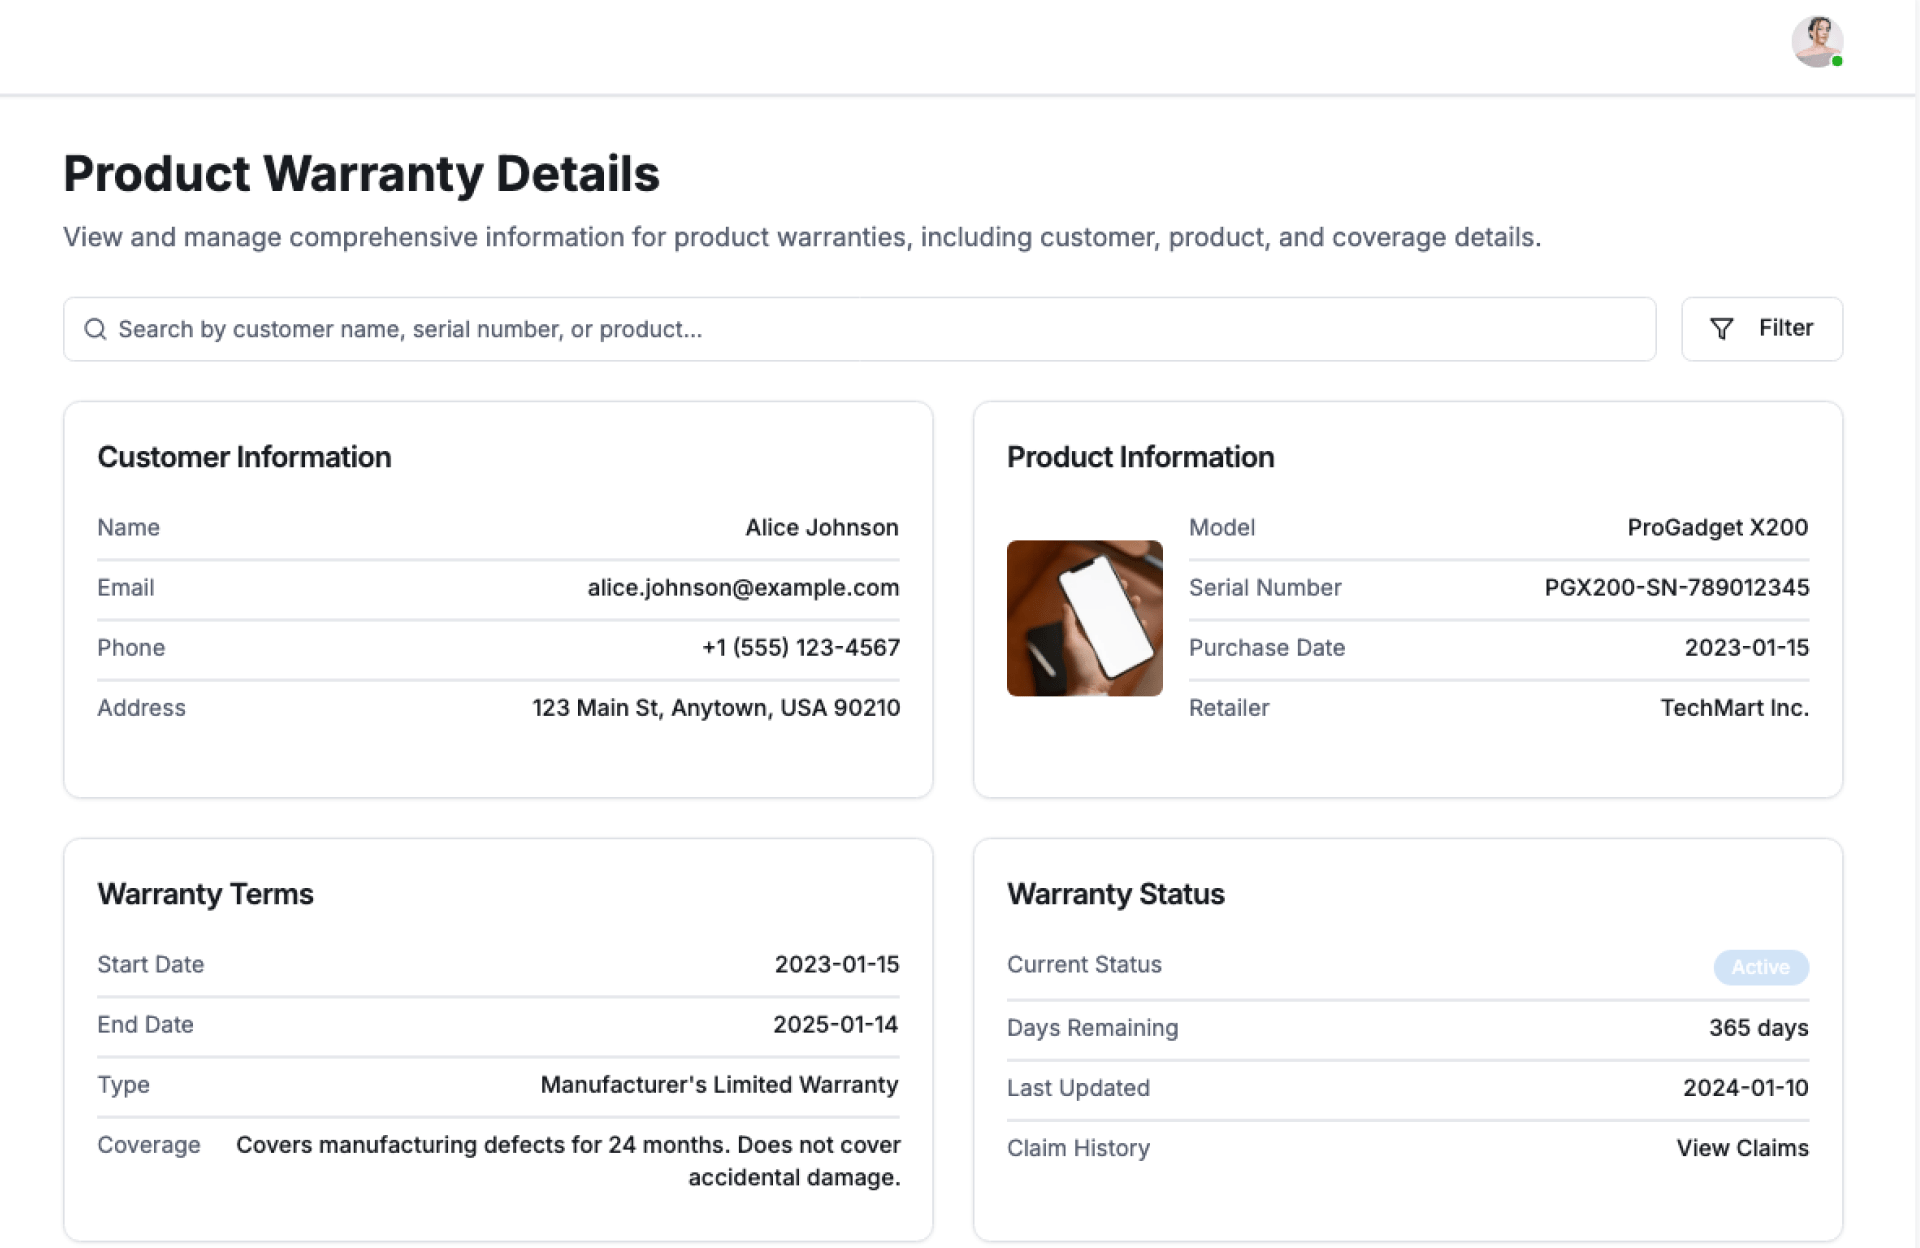1920x1248 pixels.
Task: Click the phone number +1 (555) 123-4567
Action: point(800,648)
